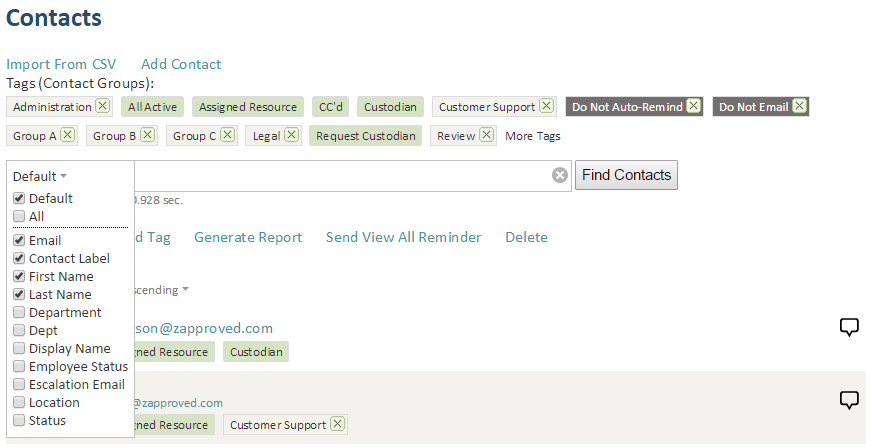This screenshot has width=872, height=448.
Task: Remove the Do Not Email tag
Action: 799,106
